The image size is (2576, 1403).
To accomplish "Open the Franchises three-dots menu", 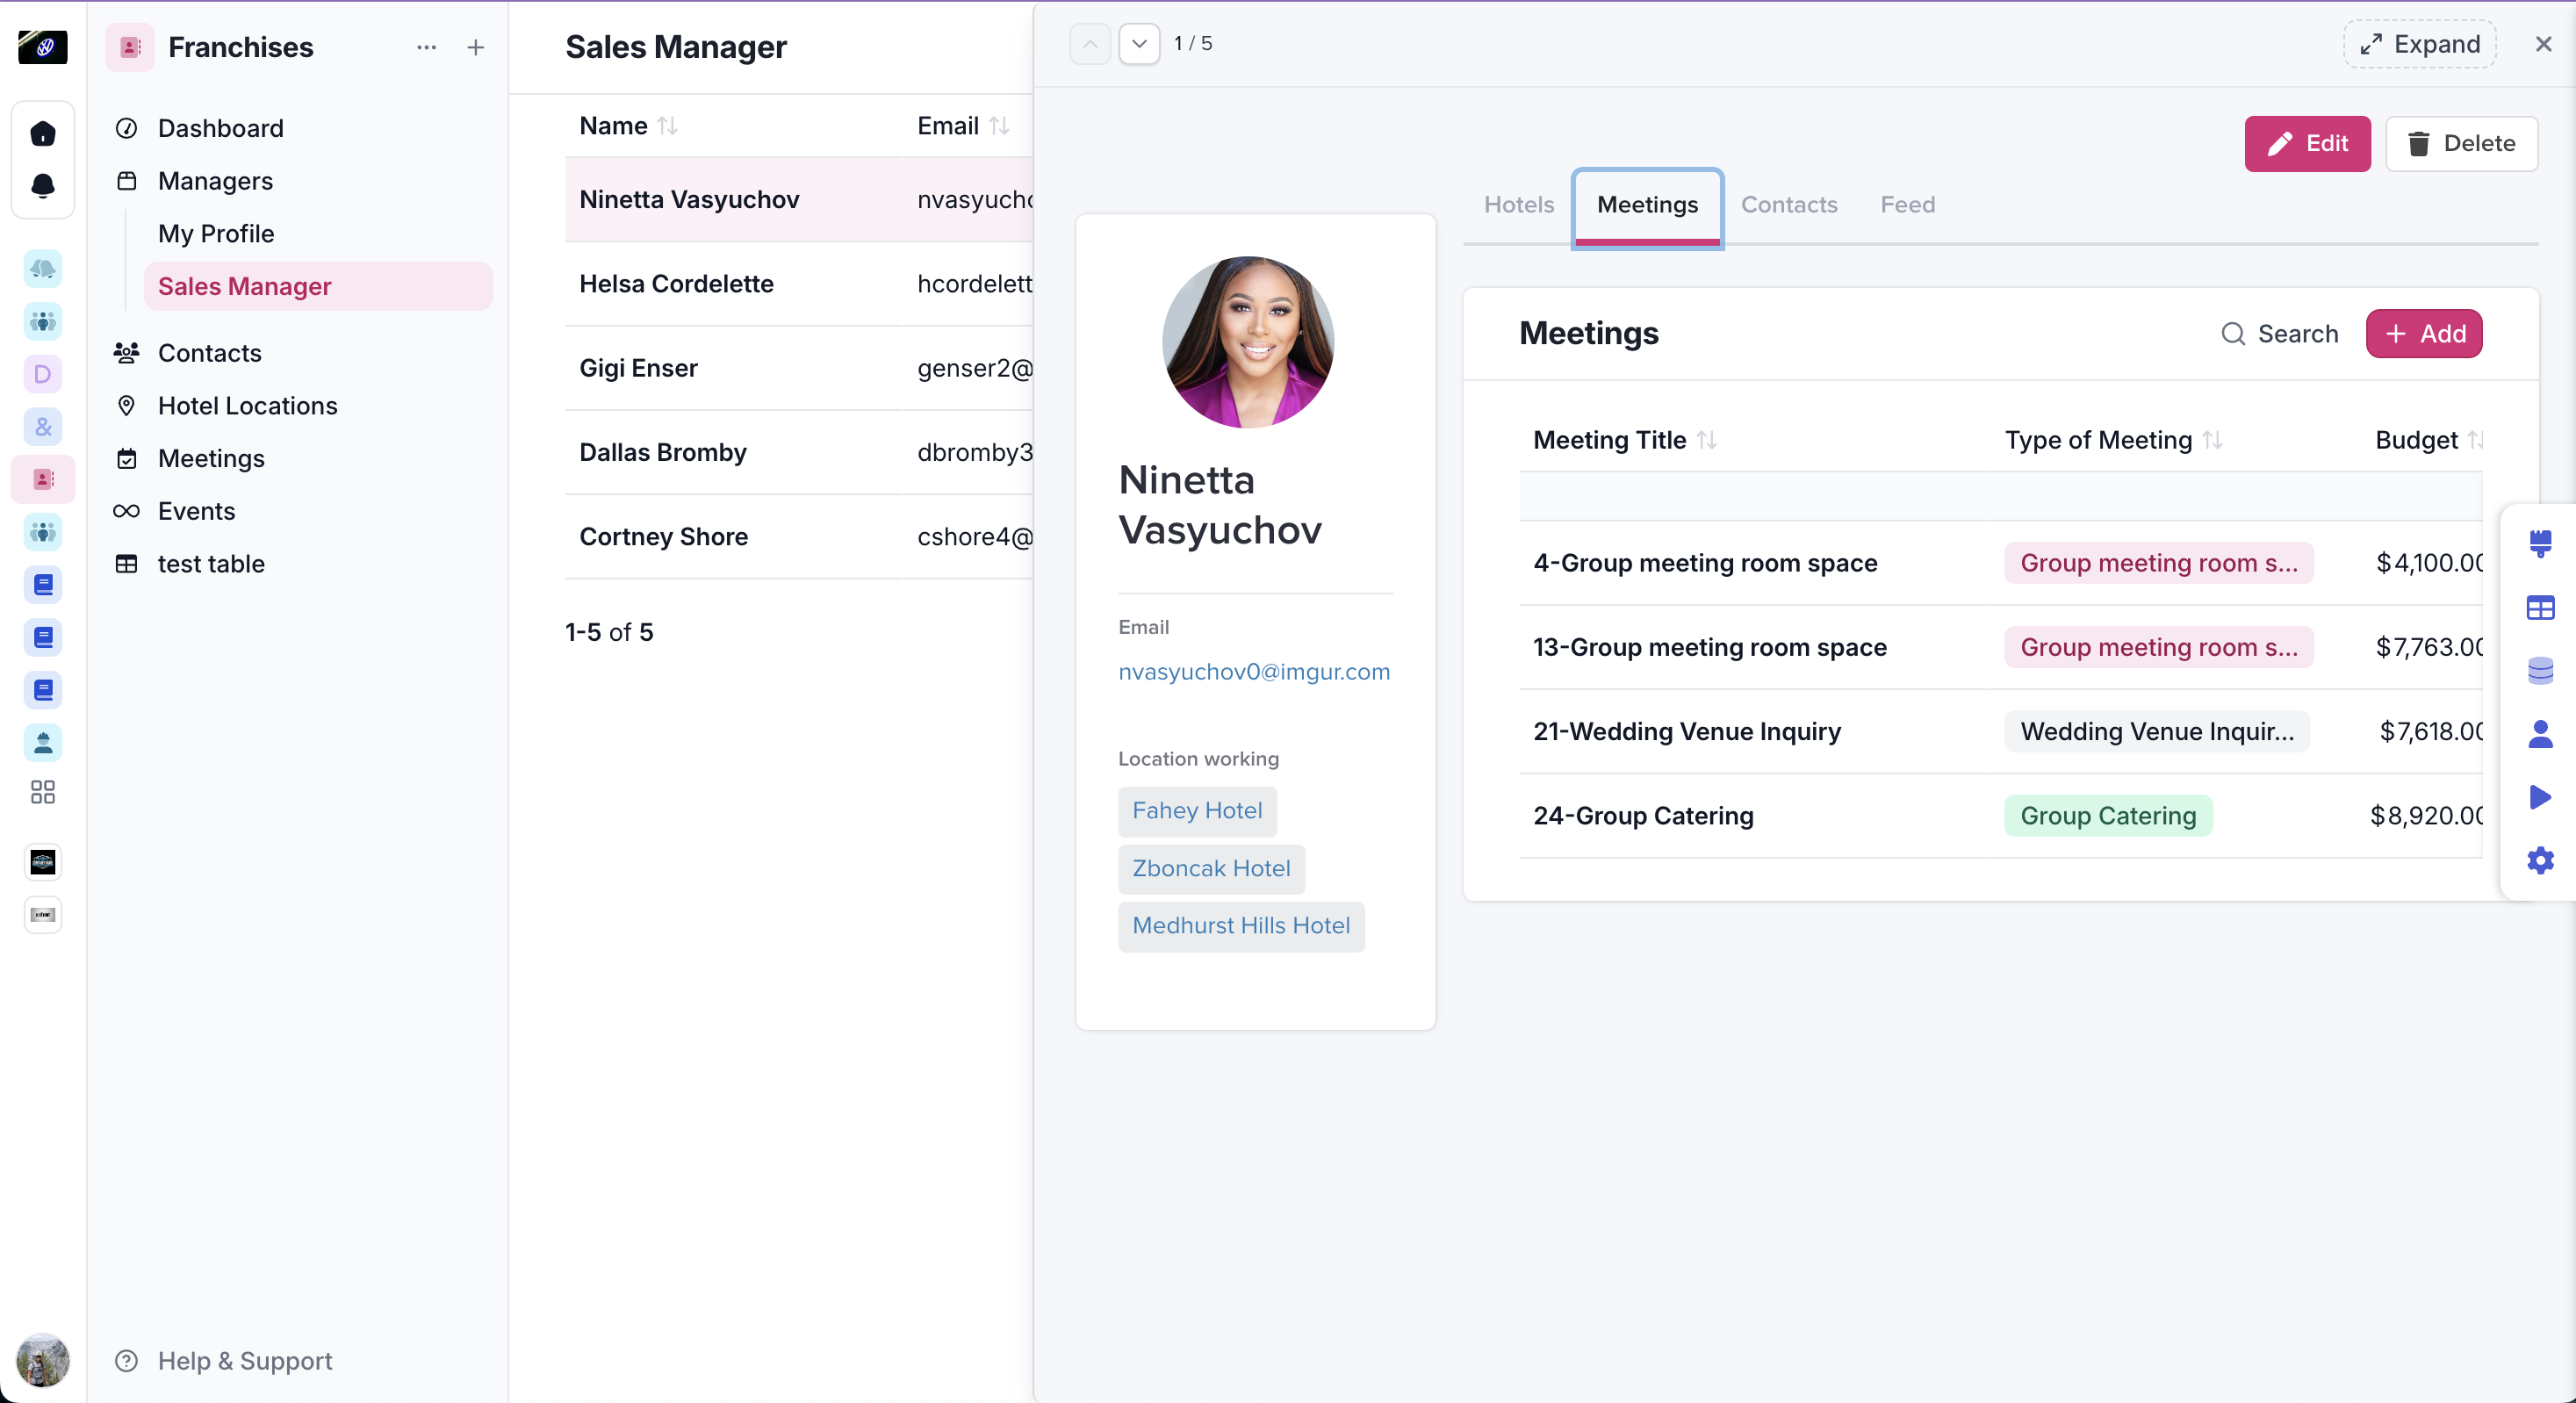I will [427, 47].
